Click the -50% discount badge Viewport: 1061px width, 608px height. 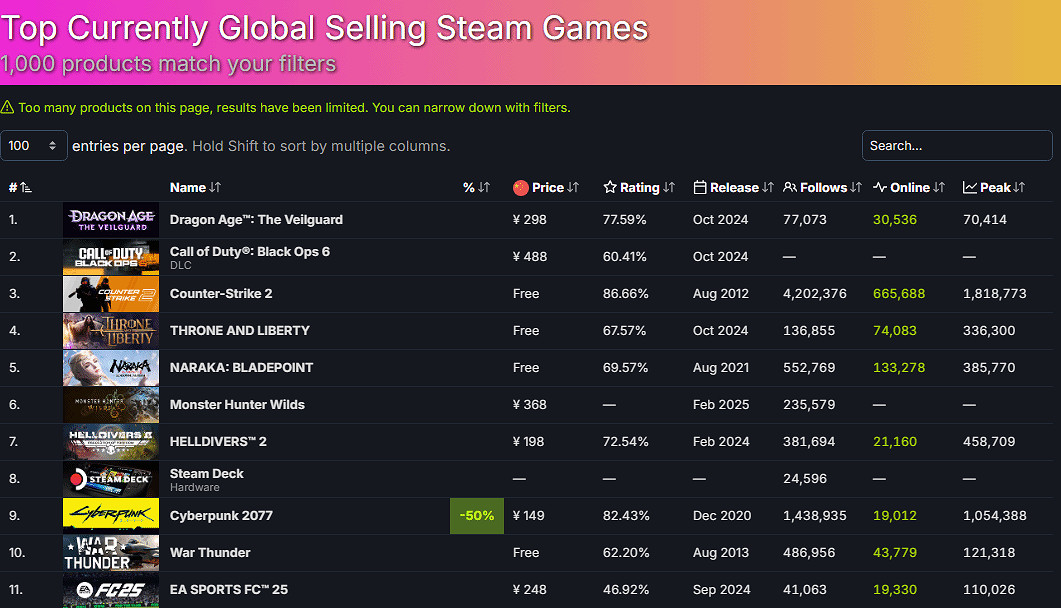click(x=476, y=515)
